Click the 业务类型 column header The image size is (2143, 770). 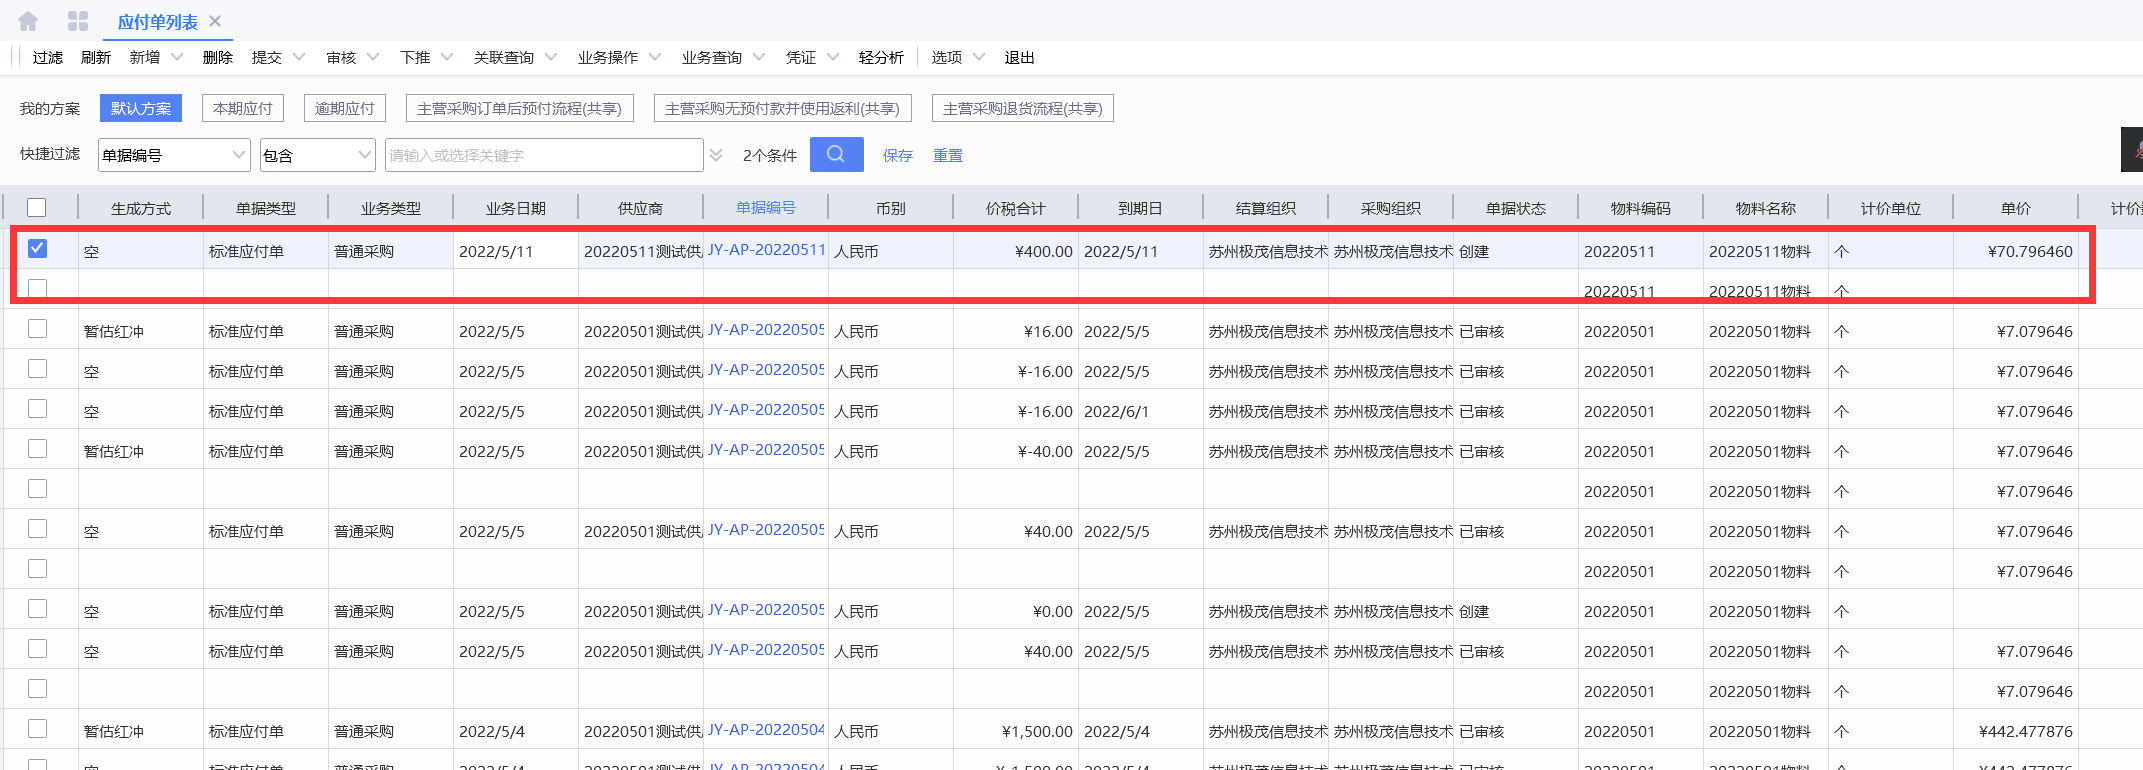click(x=391, y=208)
